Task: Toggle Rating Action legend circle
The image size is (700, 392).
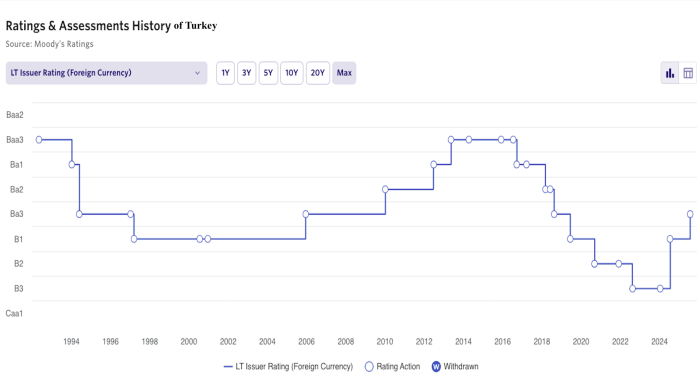Action: 369,367
